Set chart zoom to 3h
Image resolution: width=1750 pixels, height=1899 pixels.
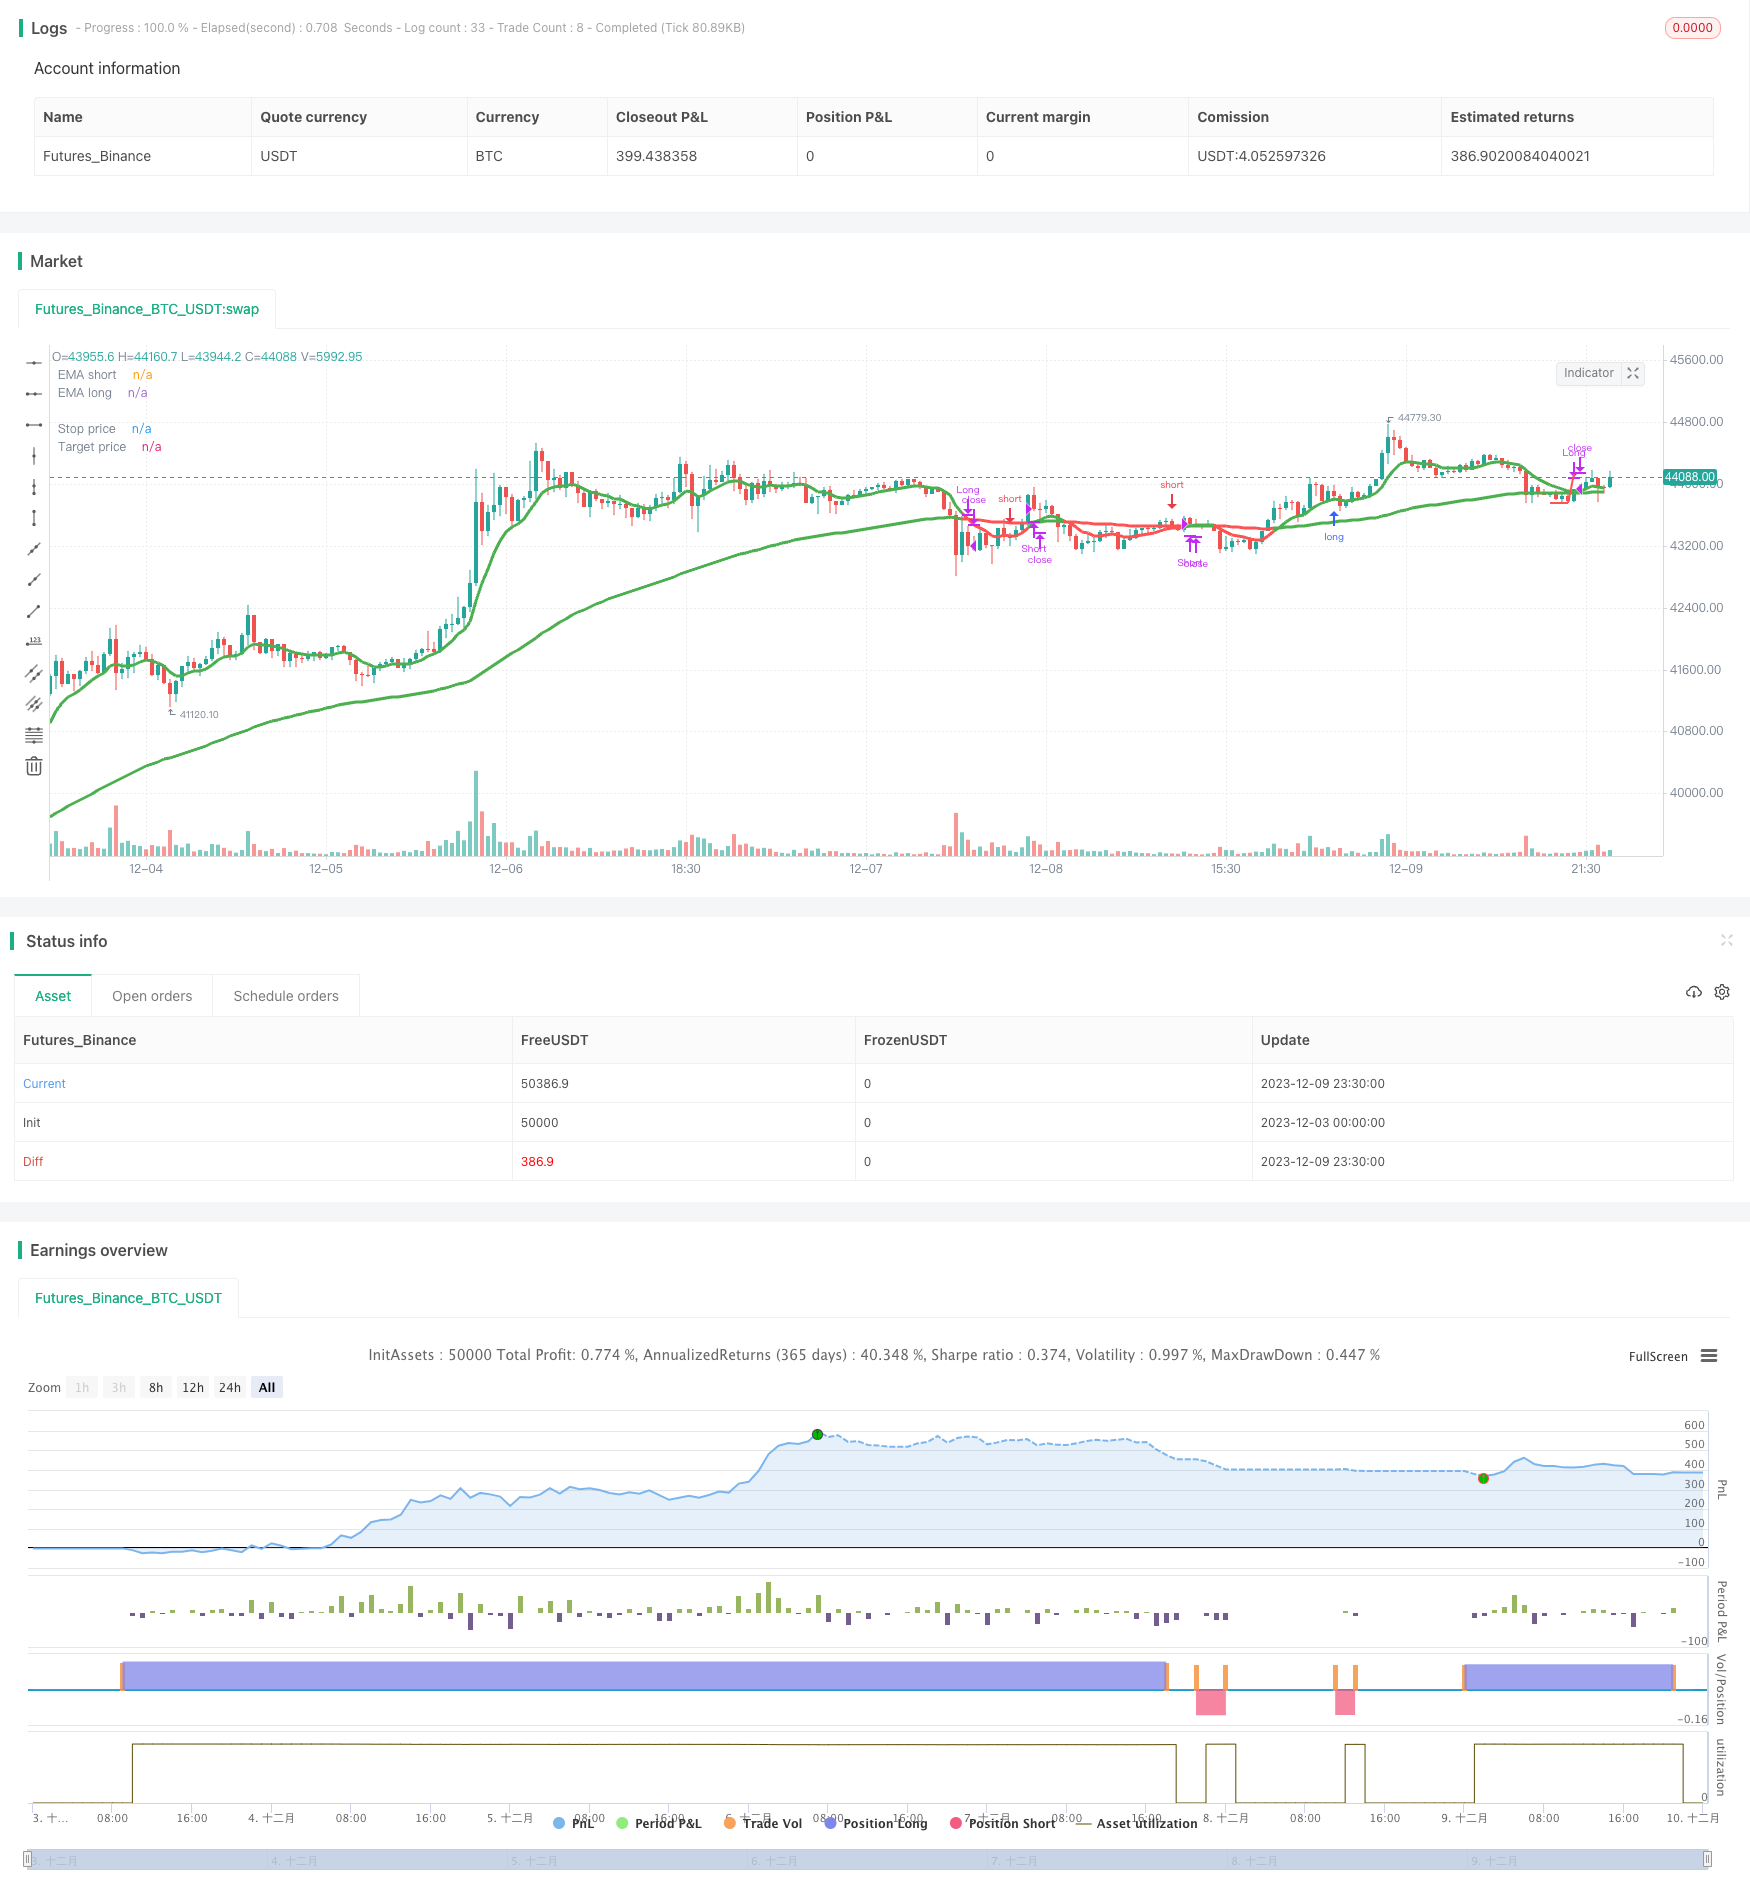119,1387
